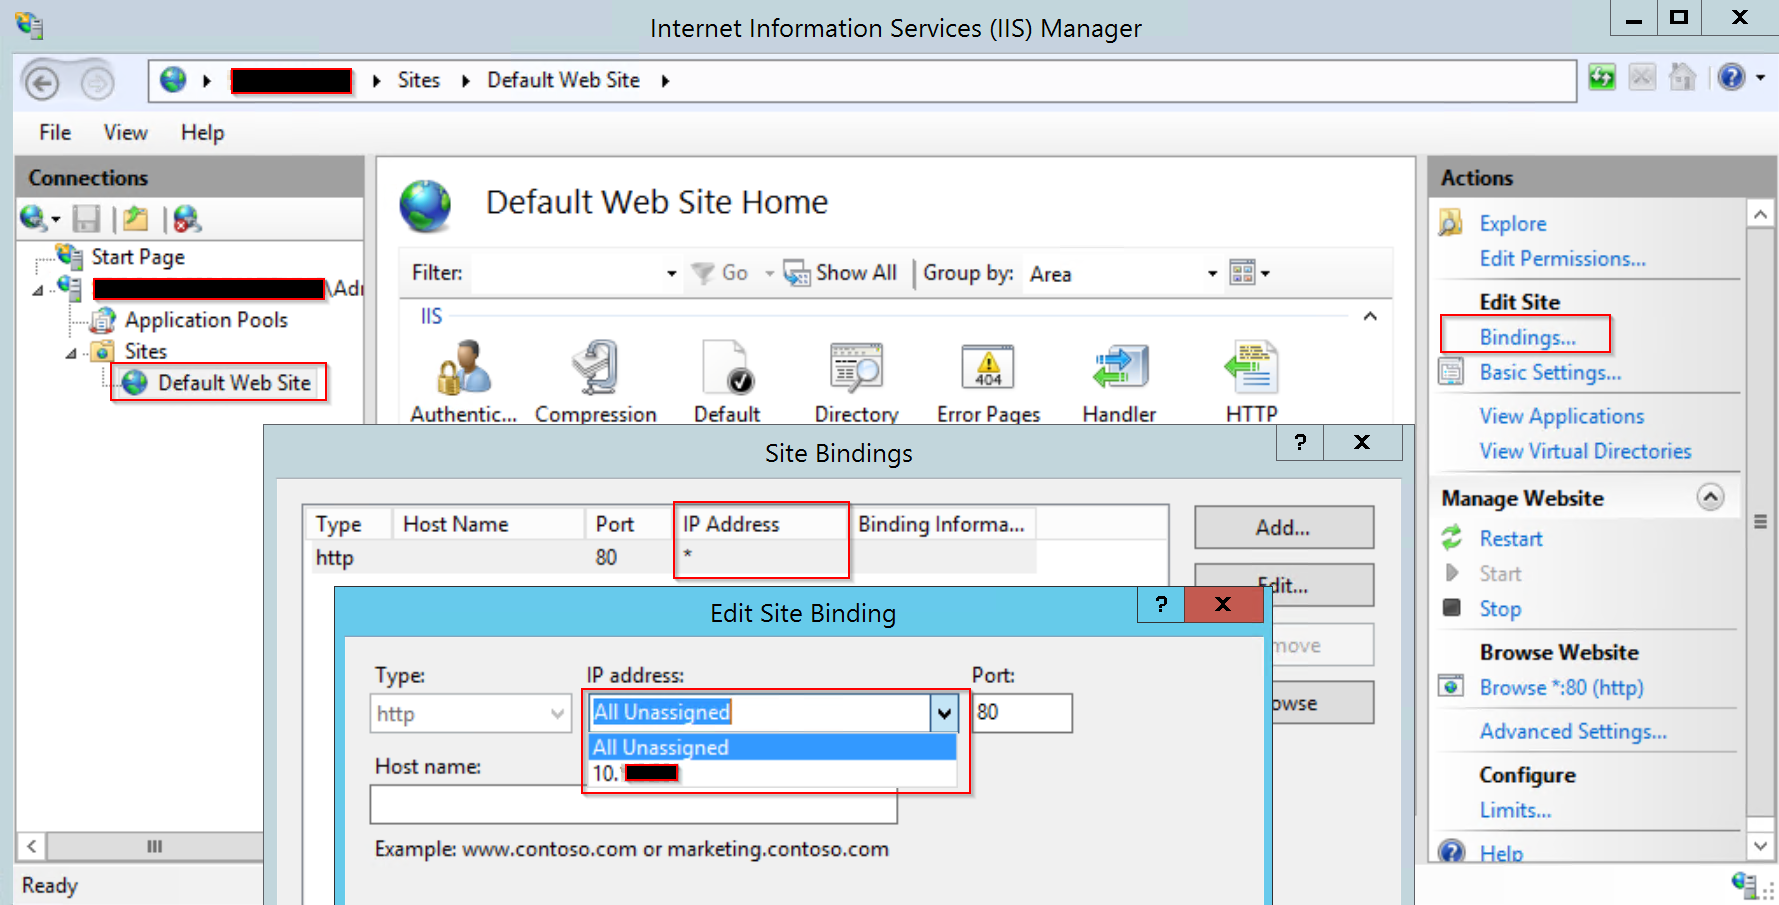1779x905 pixels.
Task: Open the IP address combo box arrow
Action: (944, 713)
